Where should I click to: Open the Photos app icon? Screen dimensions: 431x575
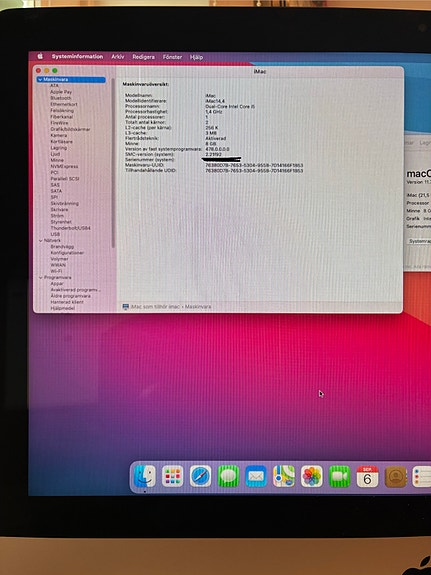coord(312,476)
